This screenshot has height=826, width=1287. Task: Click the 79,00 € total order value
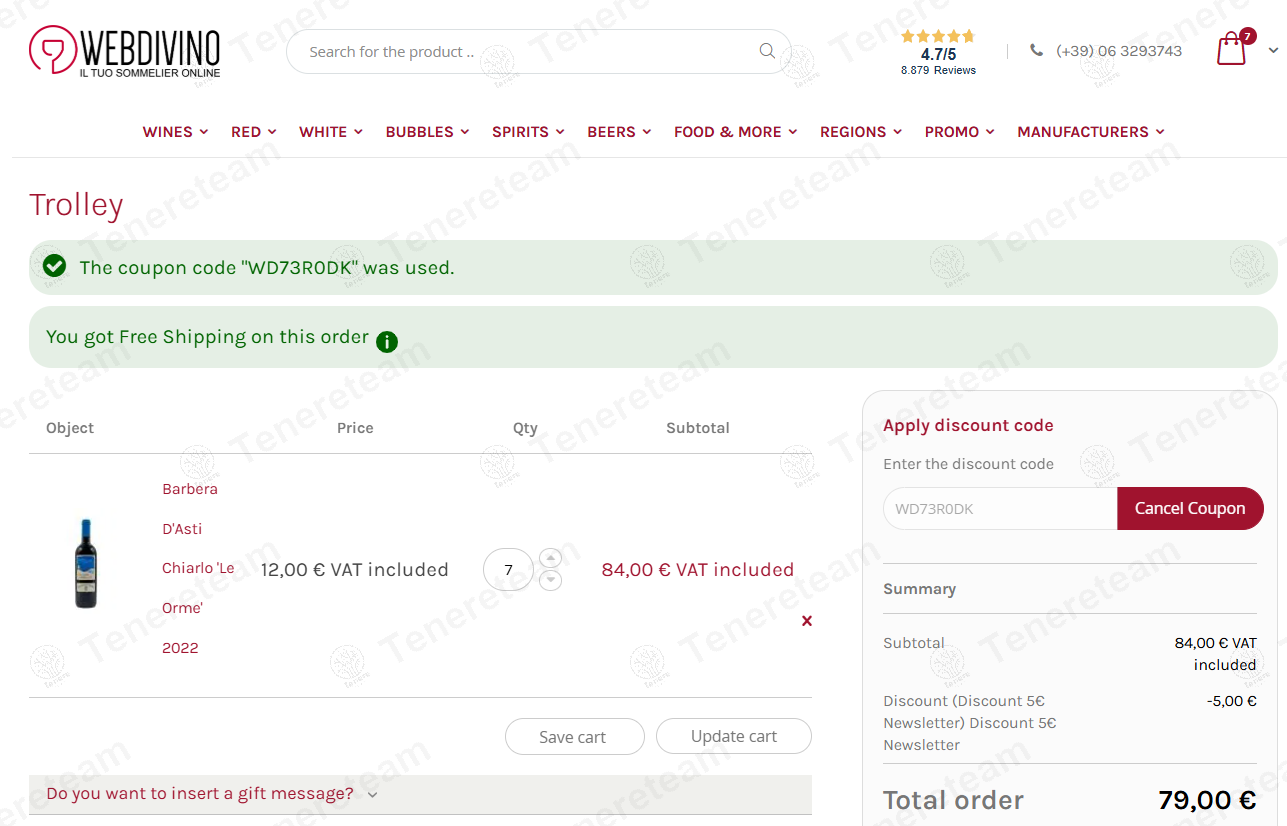[1207, 800]
